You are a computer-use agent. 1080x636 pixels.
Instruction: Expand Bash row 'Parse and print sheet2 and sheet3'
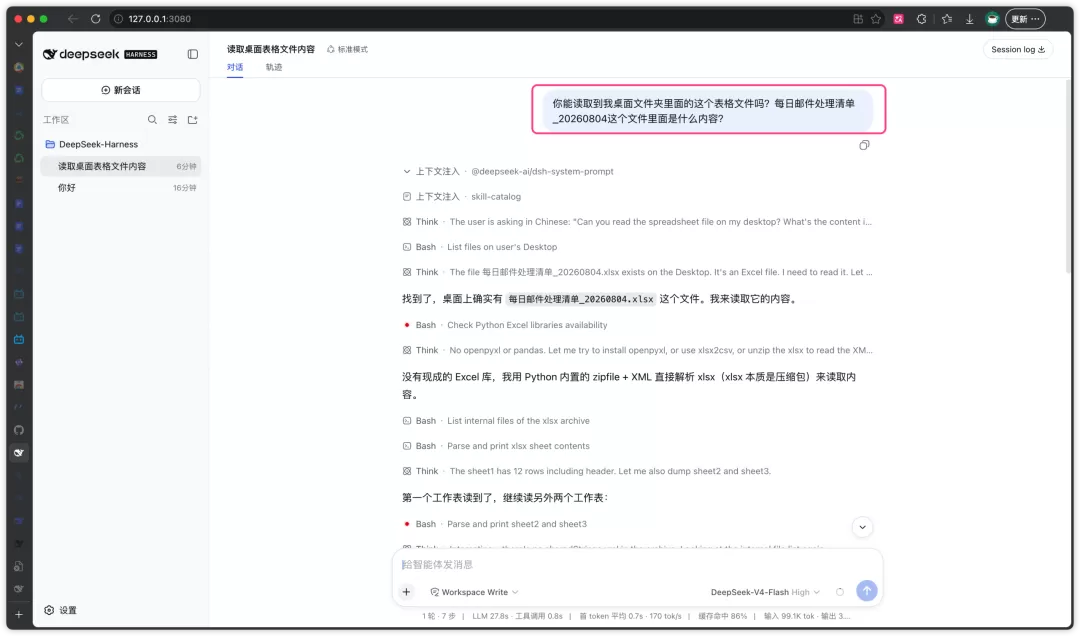point(495,524)
